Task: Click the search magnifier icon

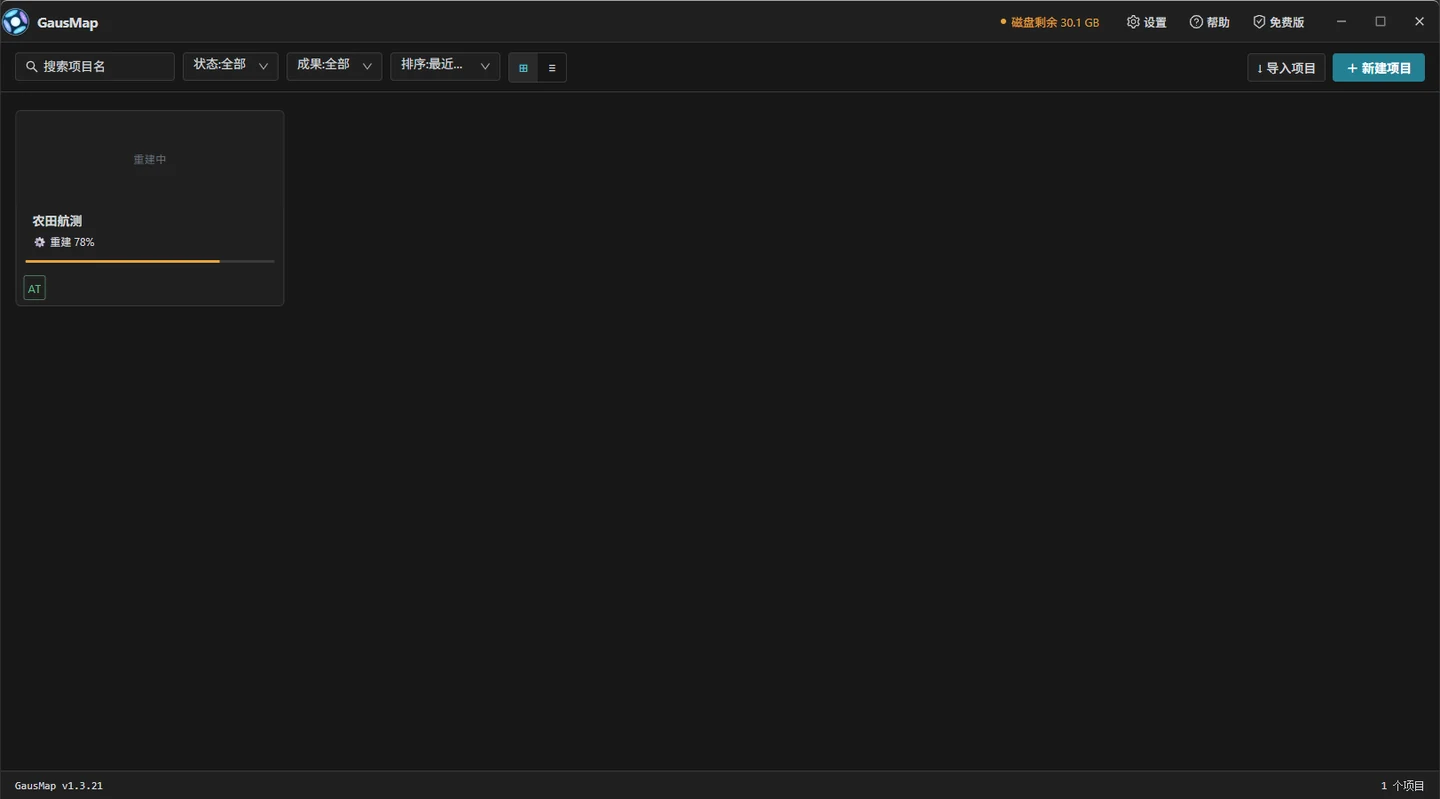Action: pos(32,67)
